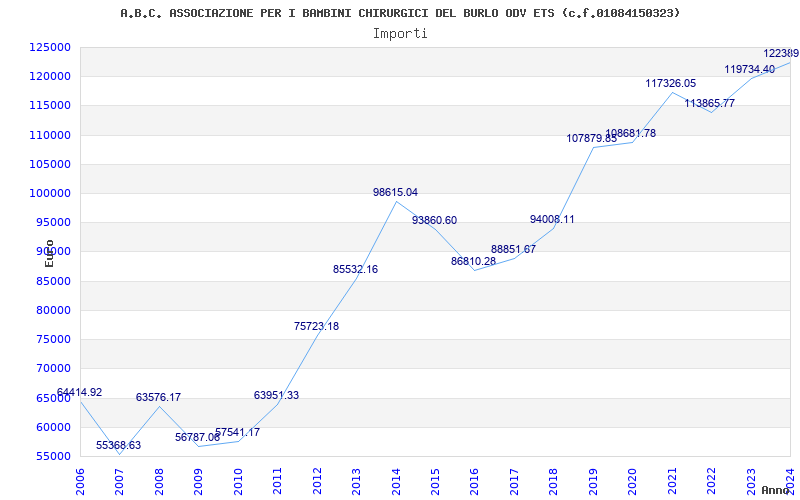Select data label 113865.77

pos(710,104)
